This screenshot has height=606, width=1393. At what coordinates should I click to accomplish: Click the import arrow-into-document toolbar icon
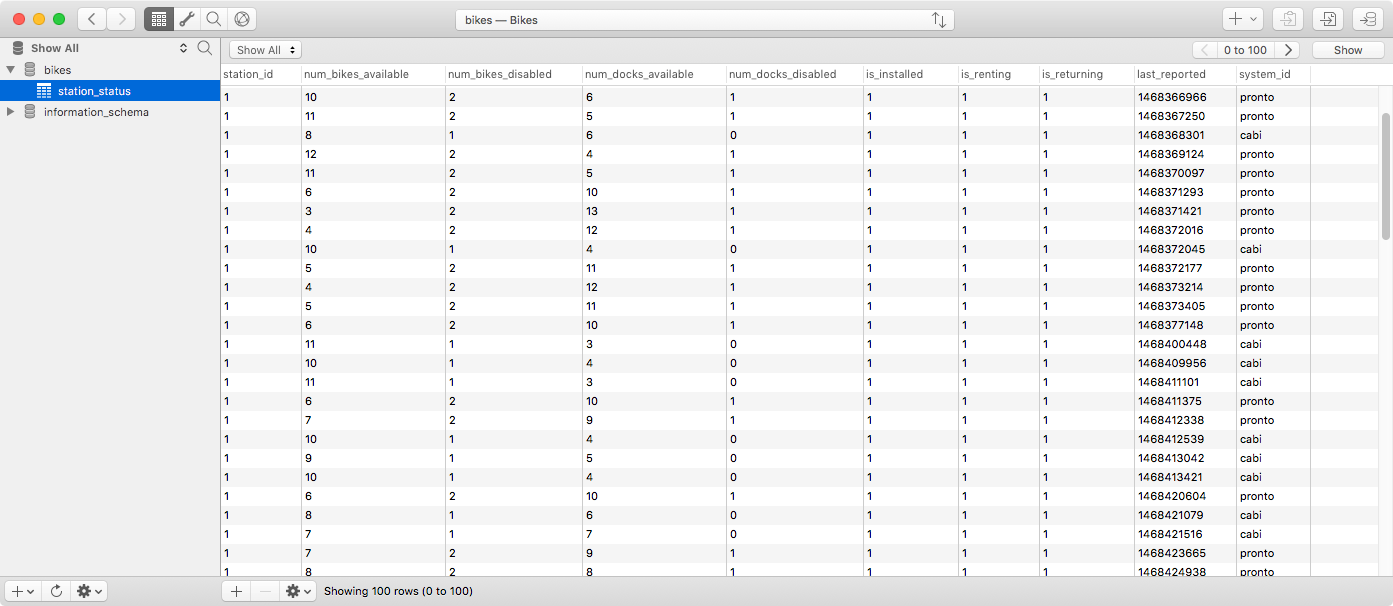tap(1328, 19)
